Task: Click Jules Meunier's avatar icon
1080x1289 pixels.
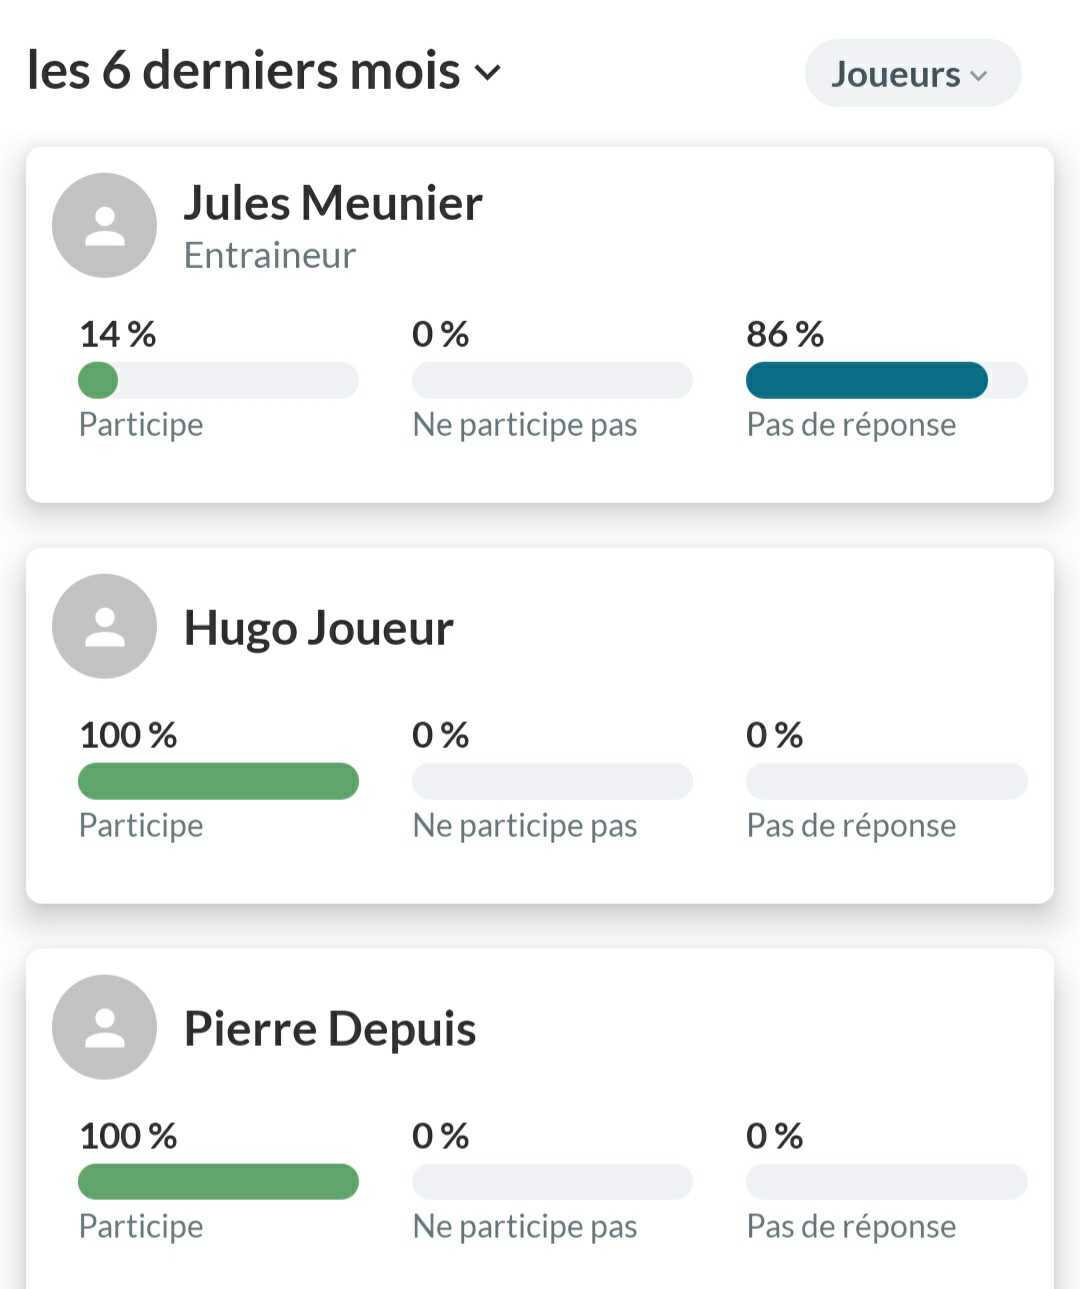Action: (104, 225)
